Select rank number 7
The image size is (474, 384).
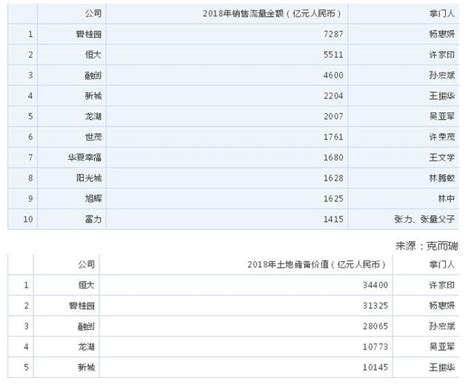tap(30, 157)
